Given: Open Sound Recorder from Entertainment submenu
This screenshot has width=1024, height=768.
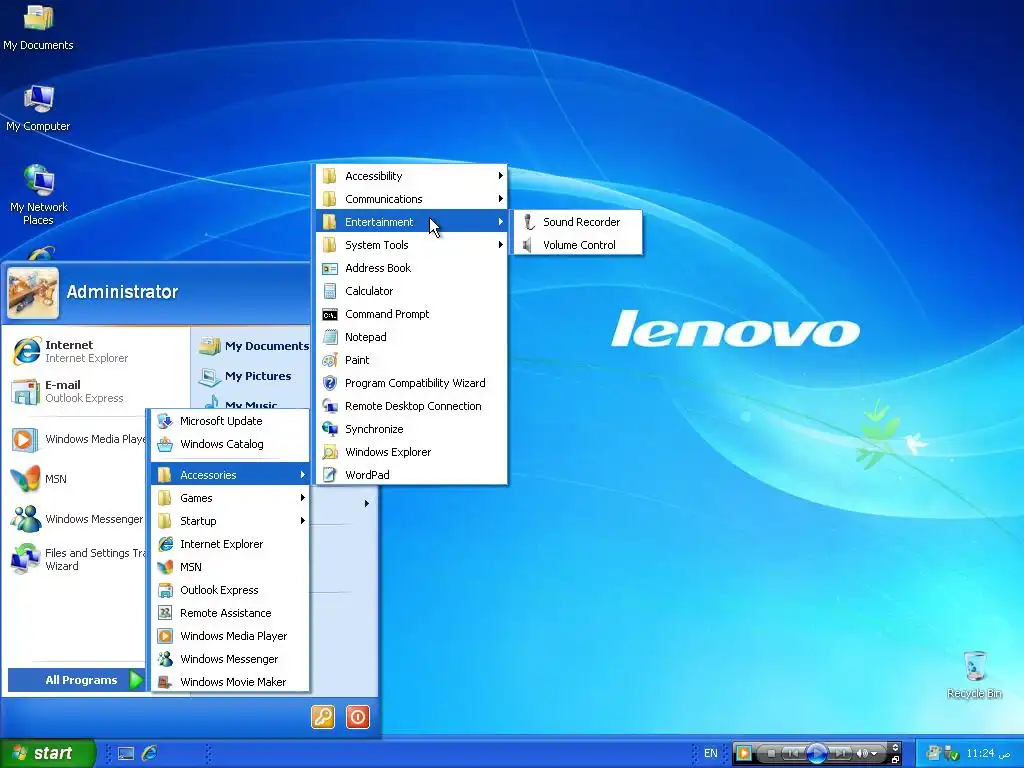Looking at the screenshot, I should point(581,222).
